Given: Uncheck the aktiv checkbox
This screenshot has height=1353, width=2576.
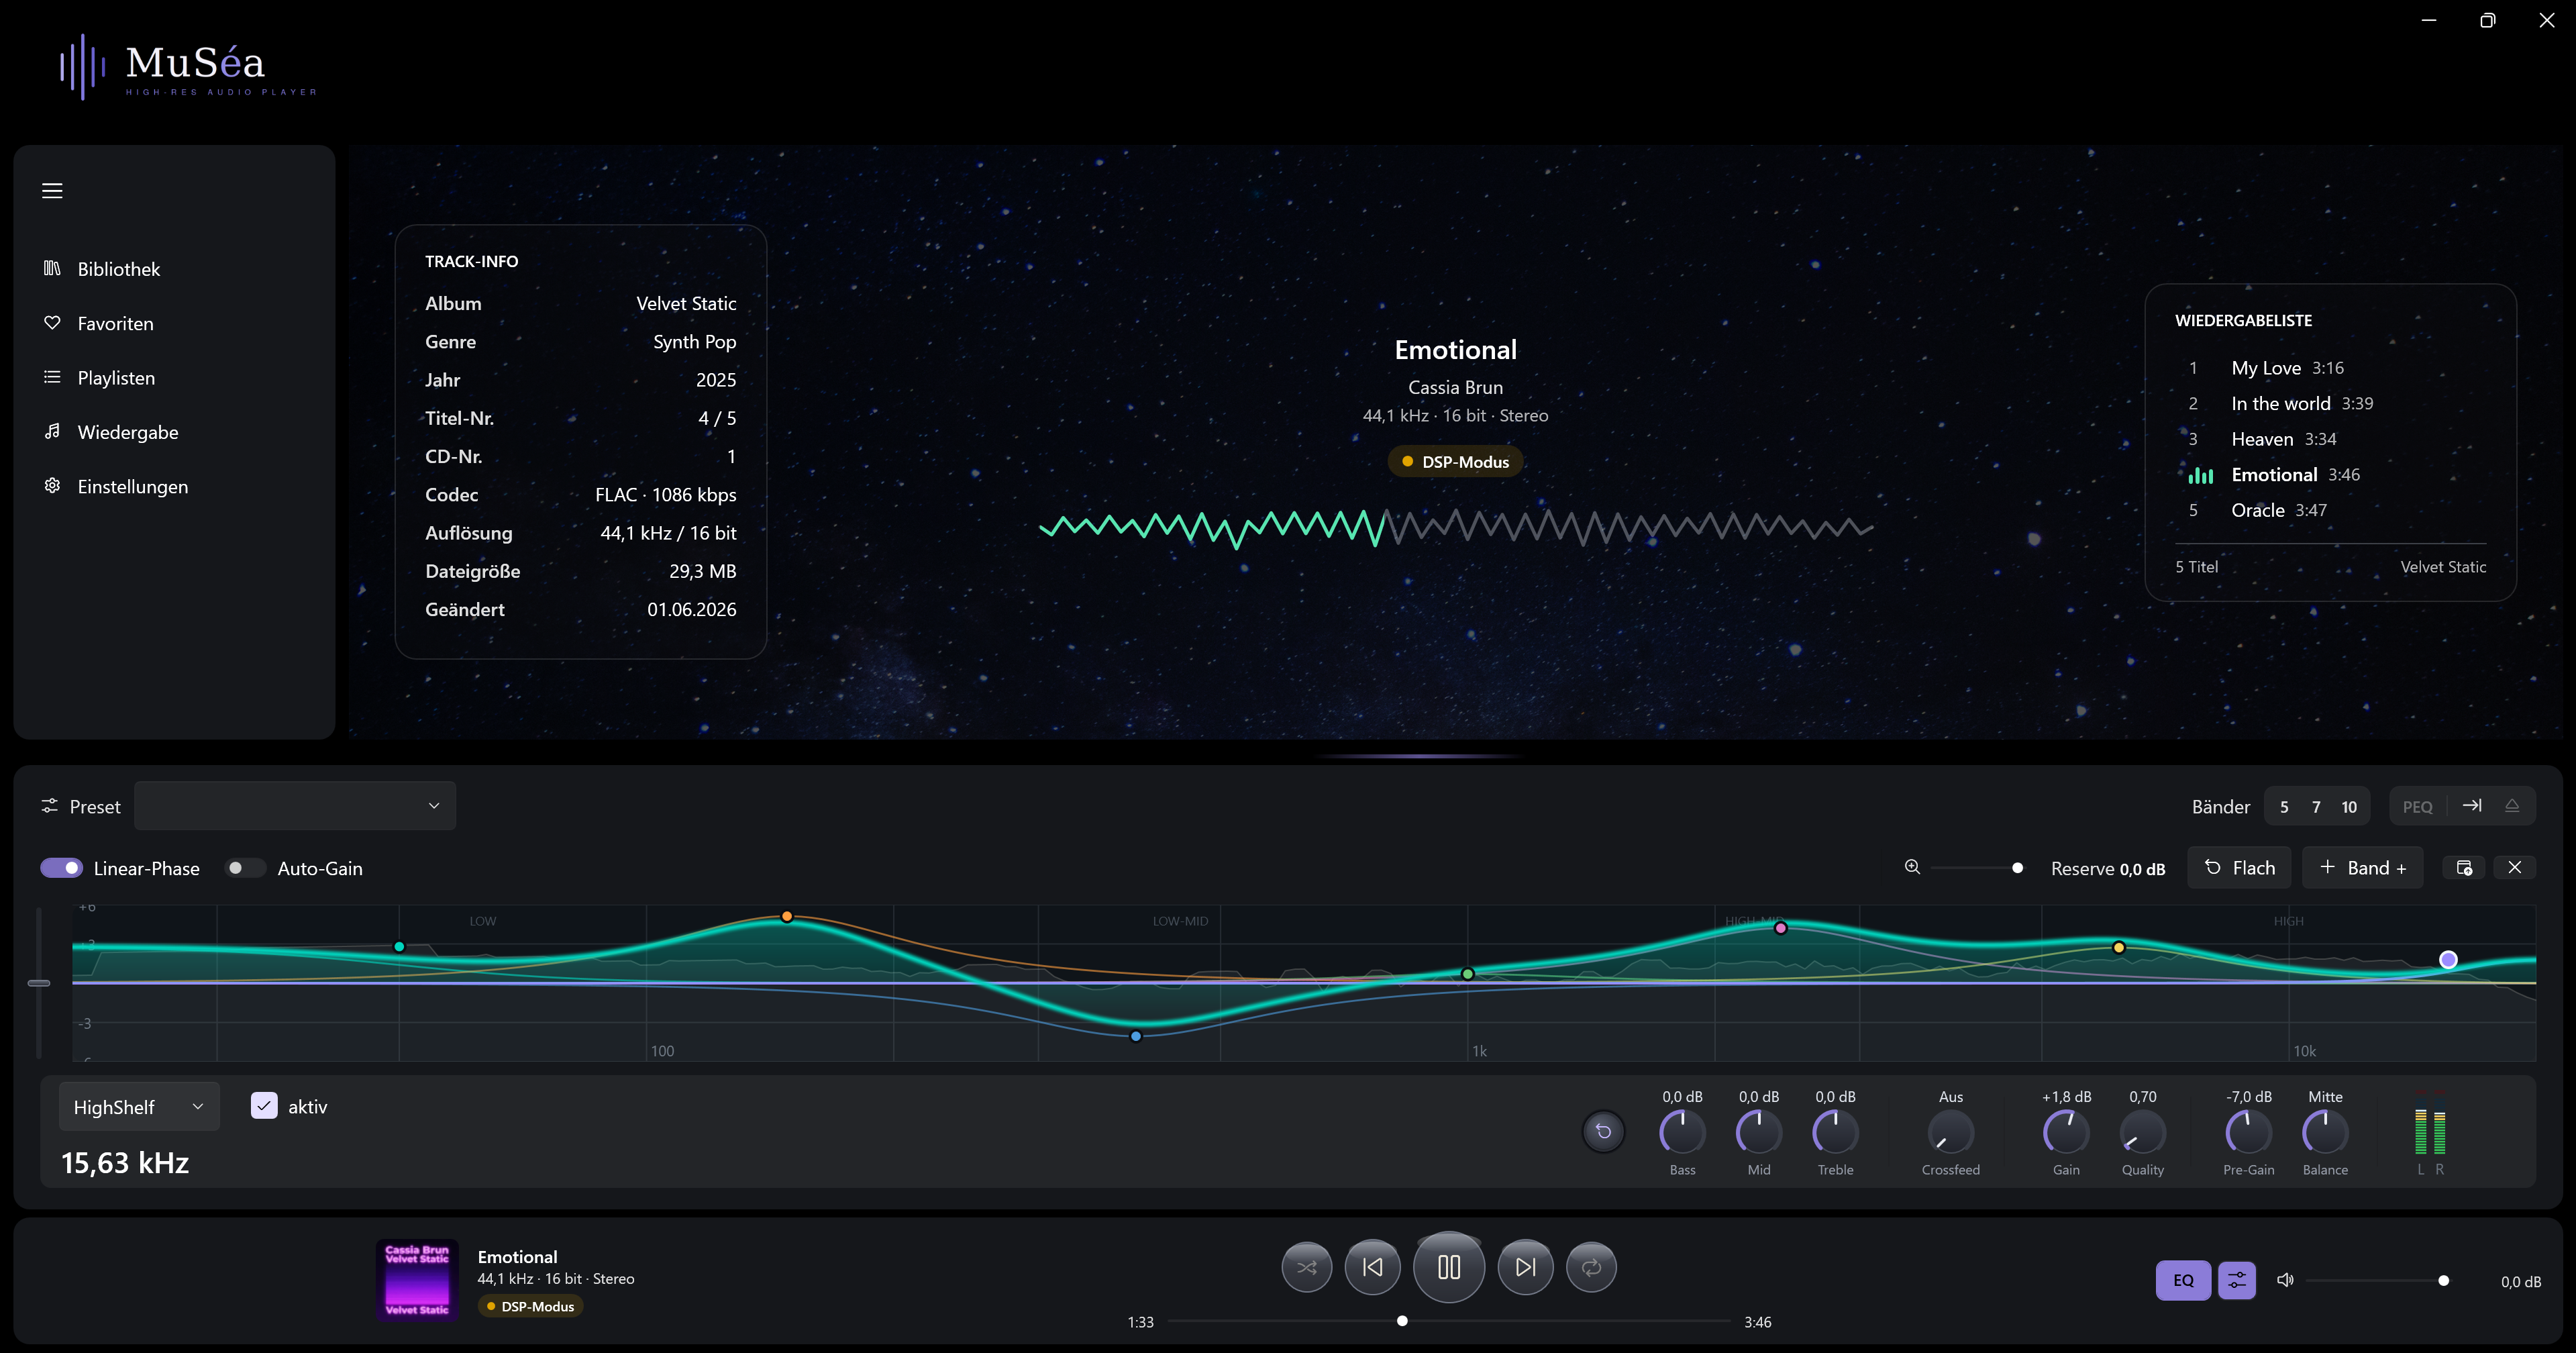Looking at the screenshot, I should 264,1105.
